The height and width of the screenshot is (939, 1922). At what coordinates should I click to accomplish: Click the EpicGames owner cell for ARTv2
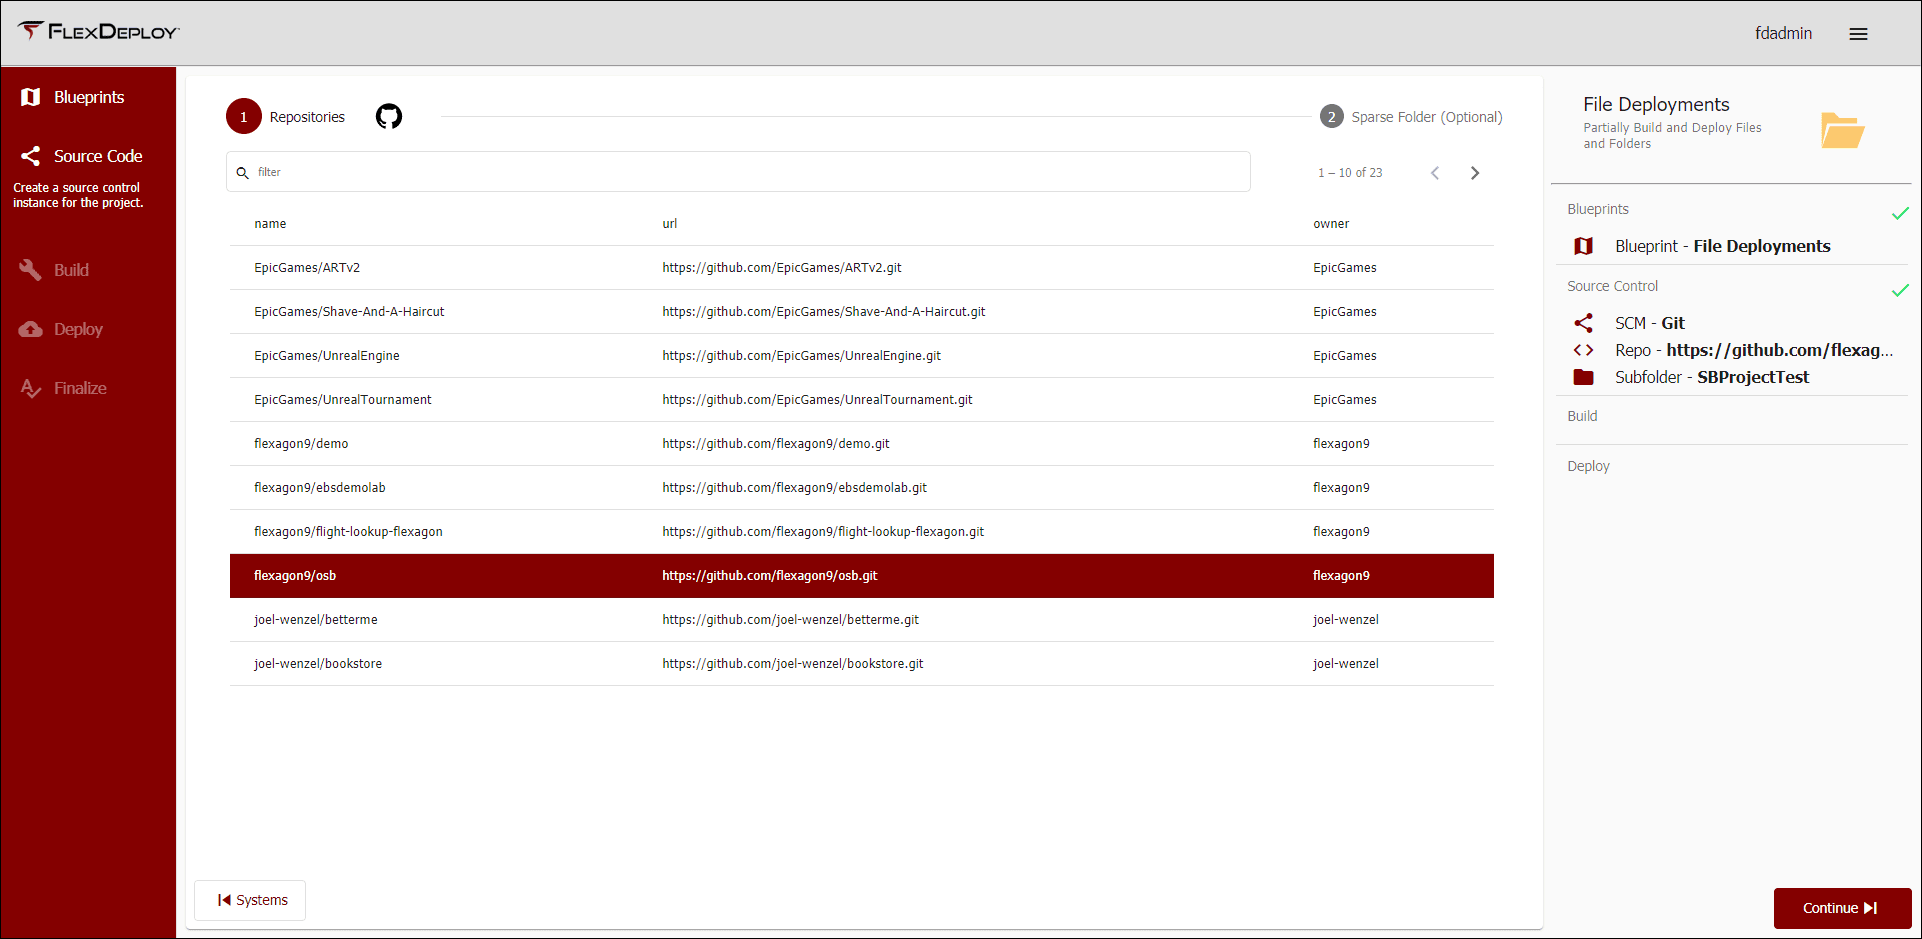1344,268
